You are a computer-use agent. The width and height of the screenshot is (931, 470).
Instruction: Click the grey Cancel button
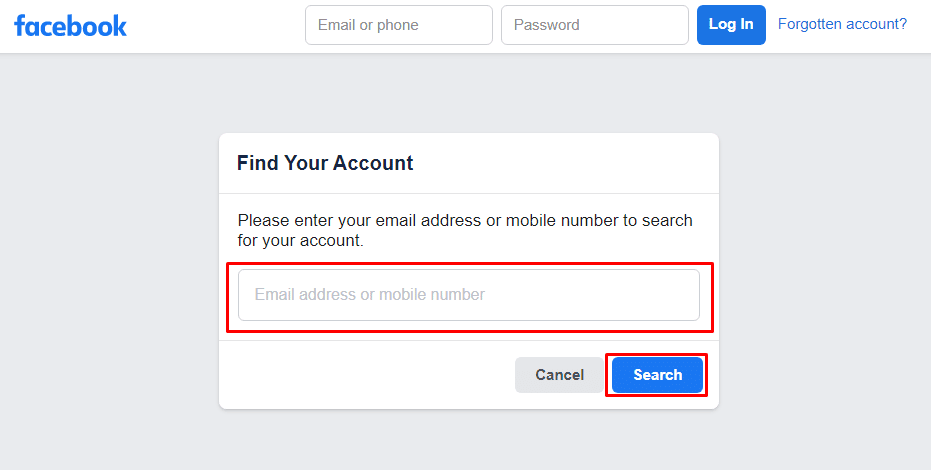559,375
